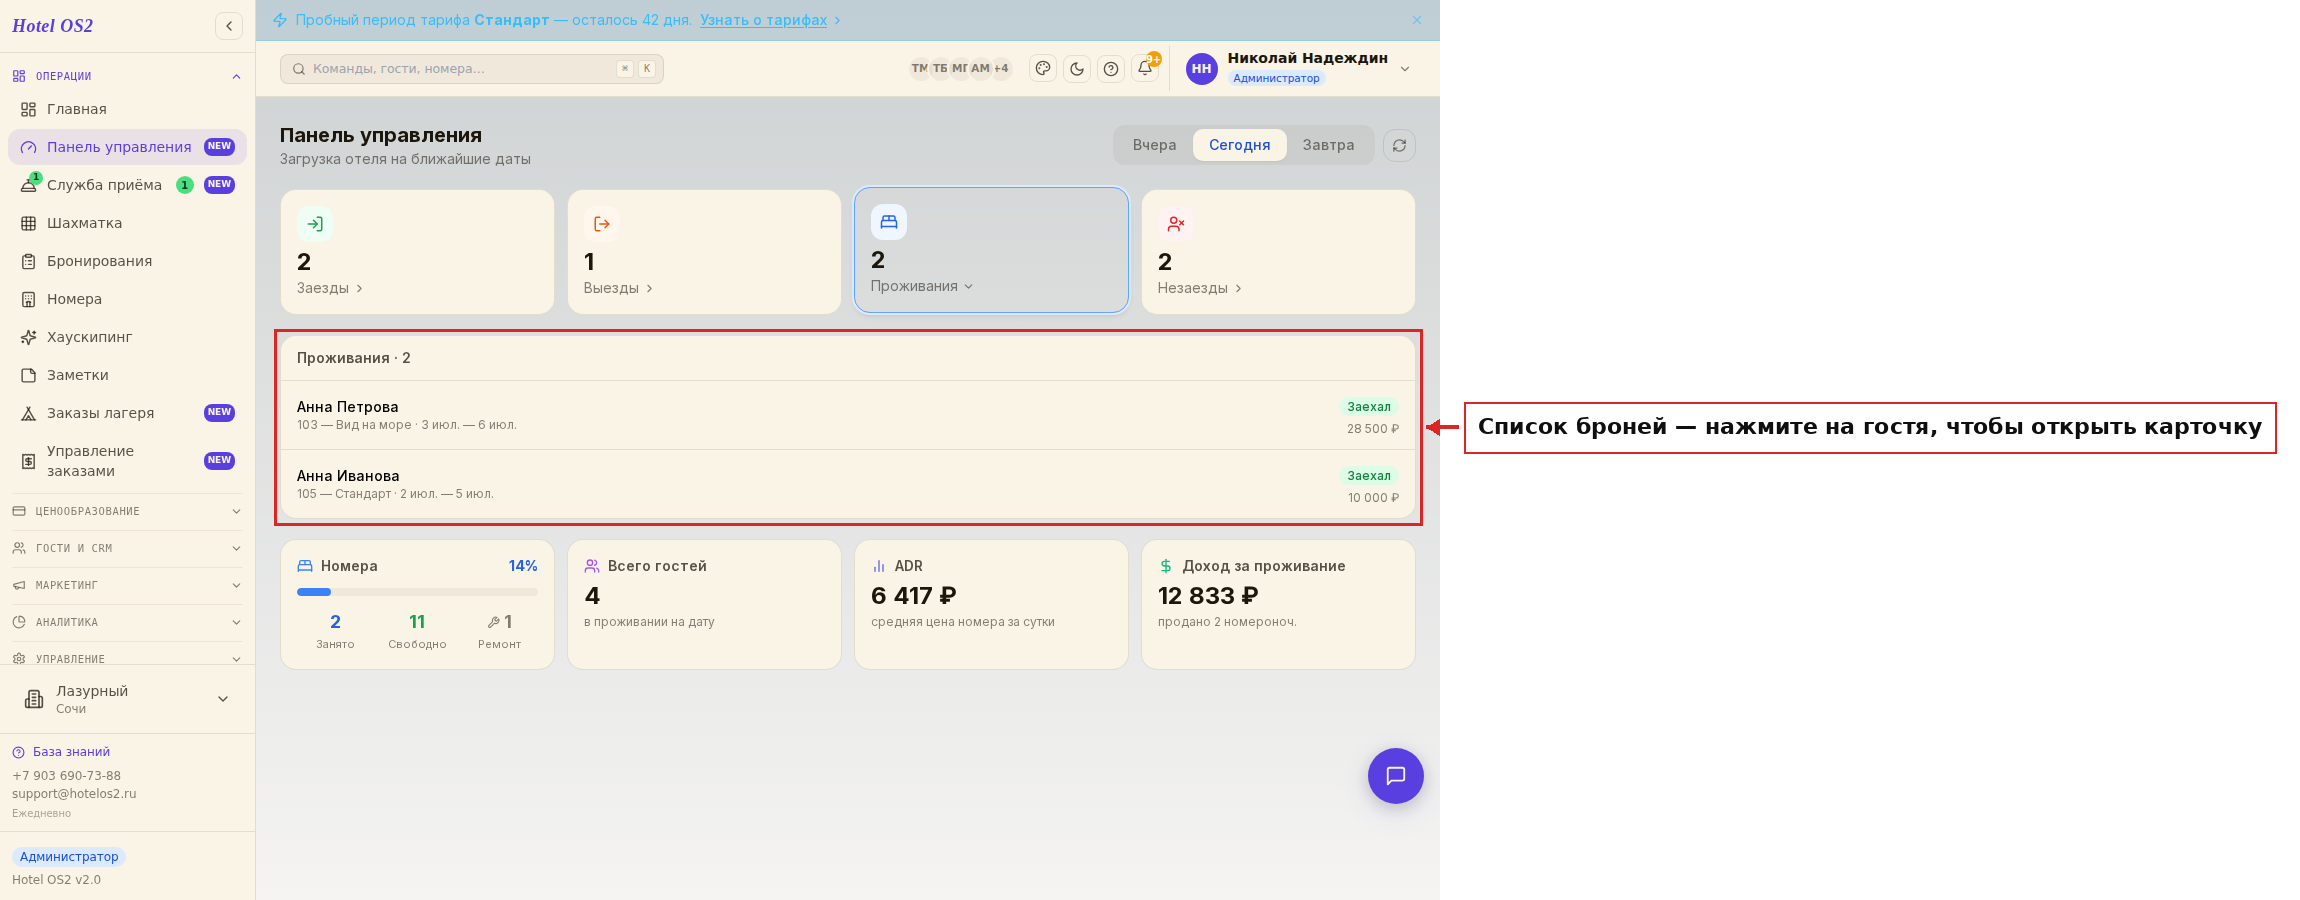The width and height of the screenshot is (2300, 900).
Task: Collapse the ОПЕРАЦИИ section
Action: click(x=127, y=76)
